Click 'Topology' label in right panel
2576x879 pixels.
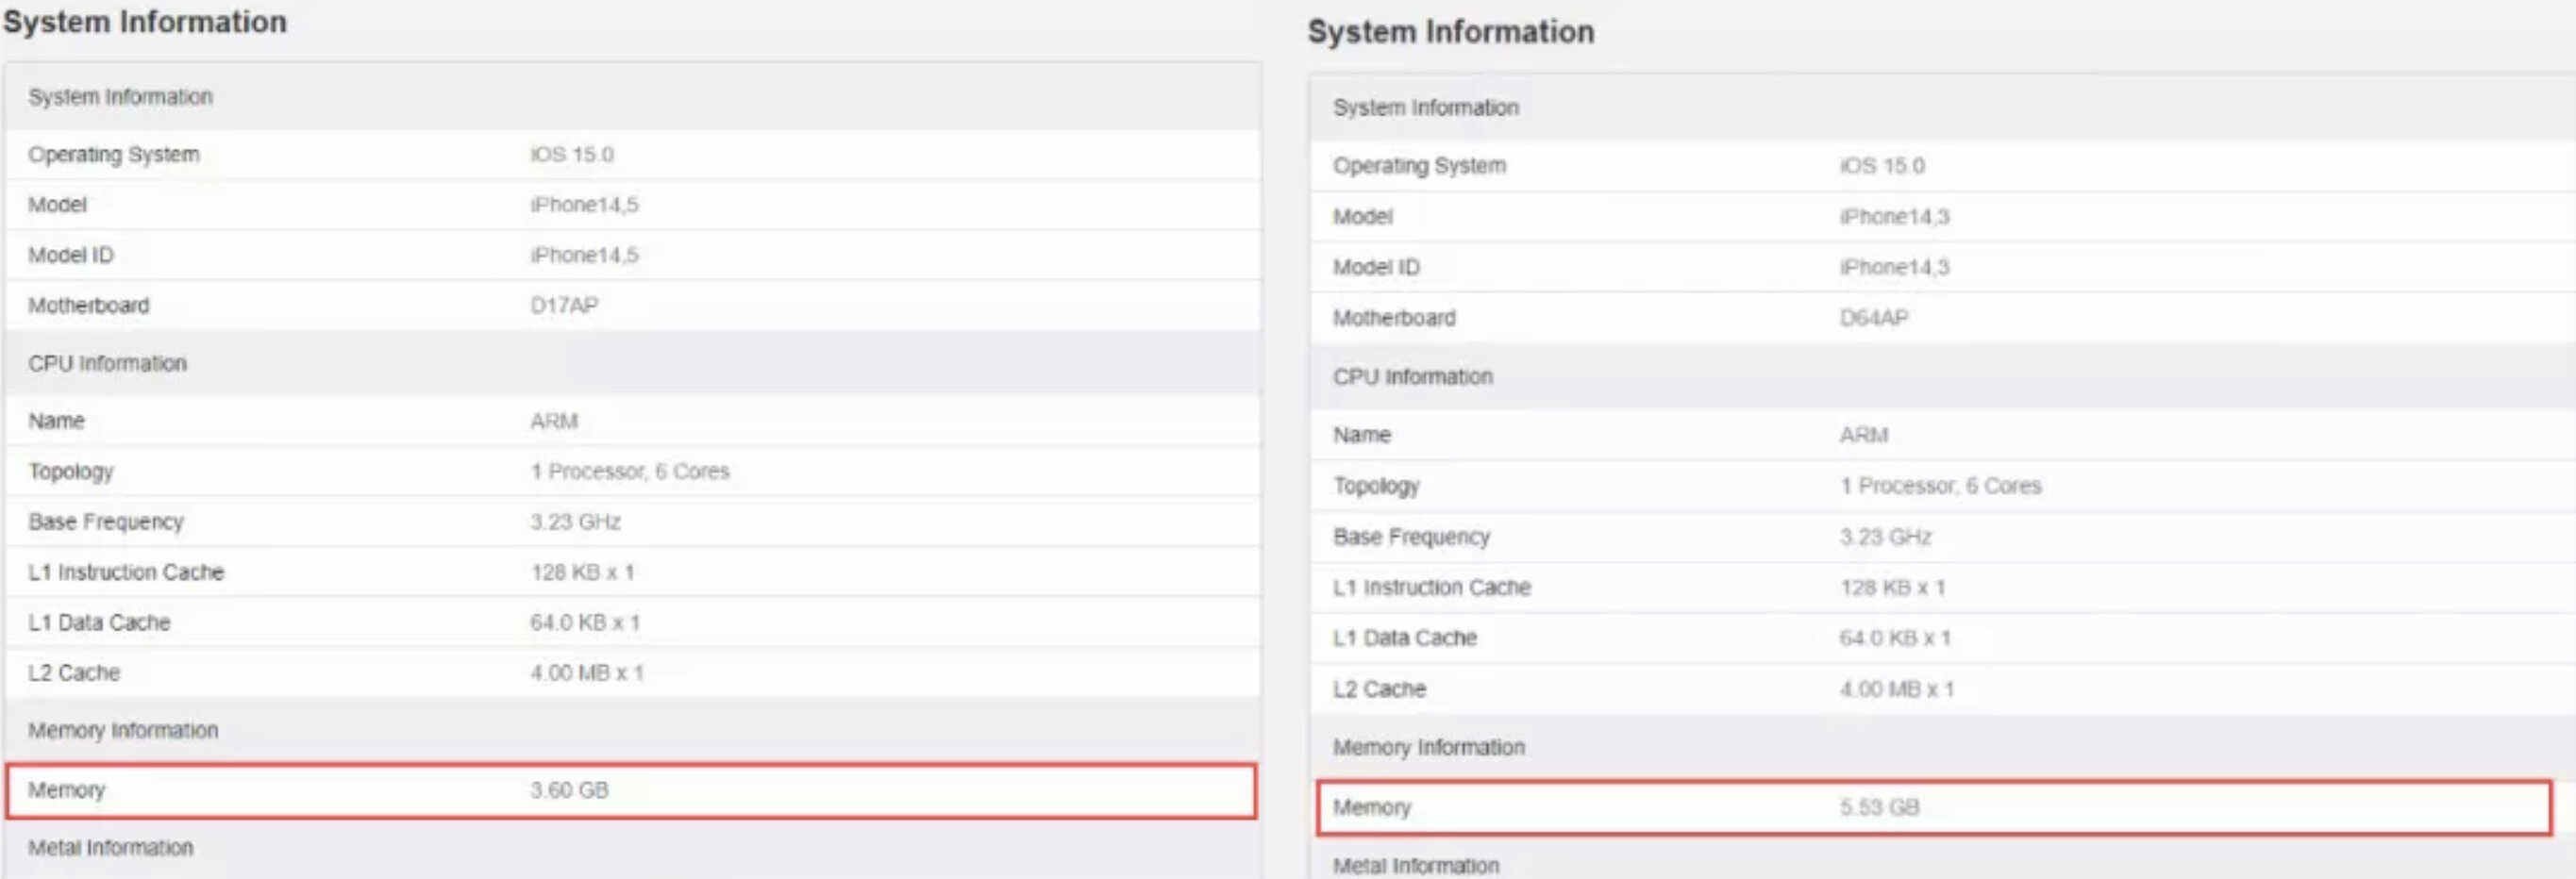pyautogui.click(x=1376, y=486)
